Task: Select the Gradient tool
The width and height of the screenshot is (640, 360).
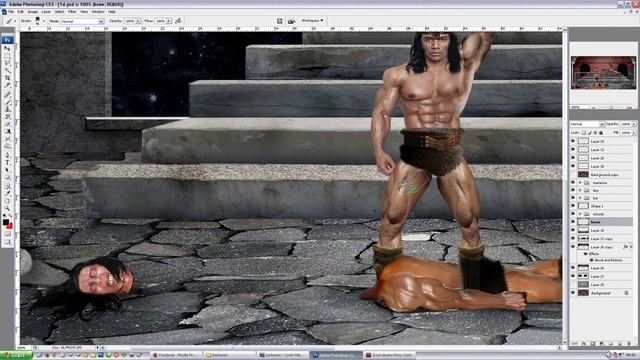Action: [7, 131]
